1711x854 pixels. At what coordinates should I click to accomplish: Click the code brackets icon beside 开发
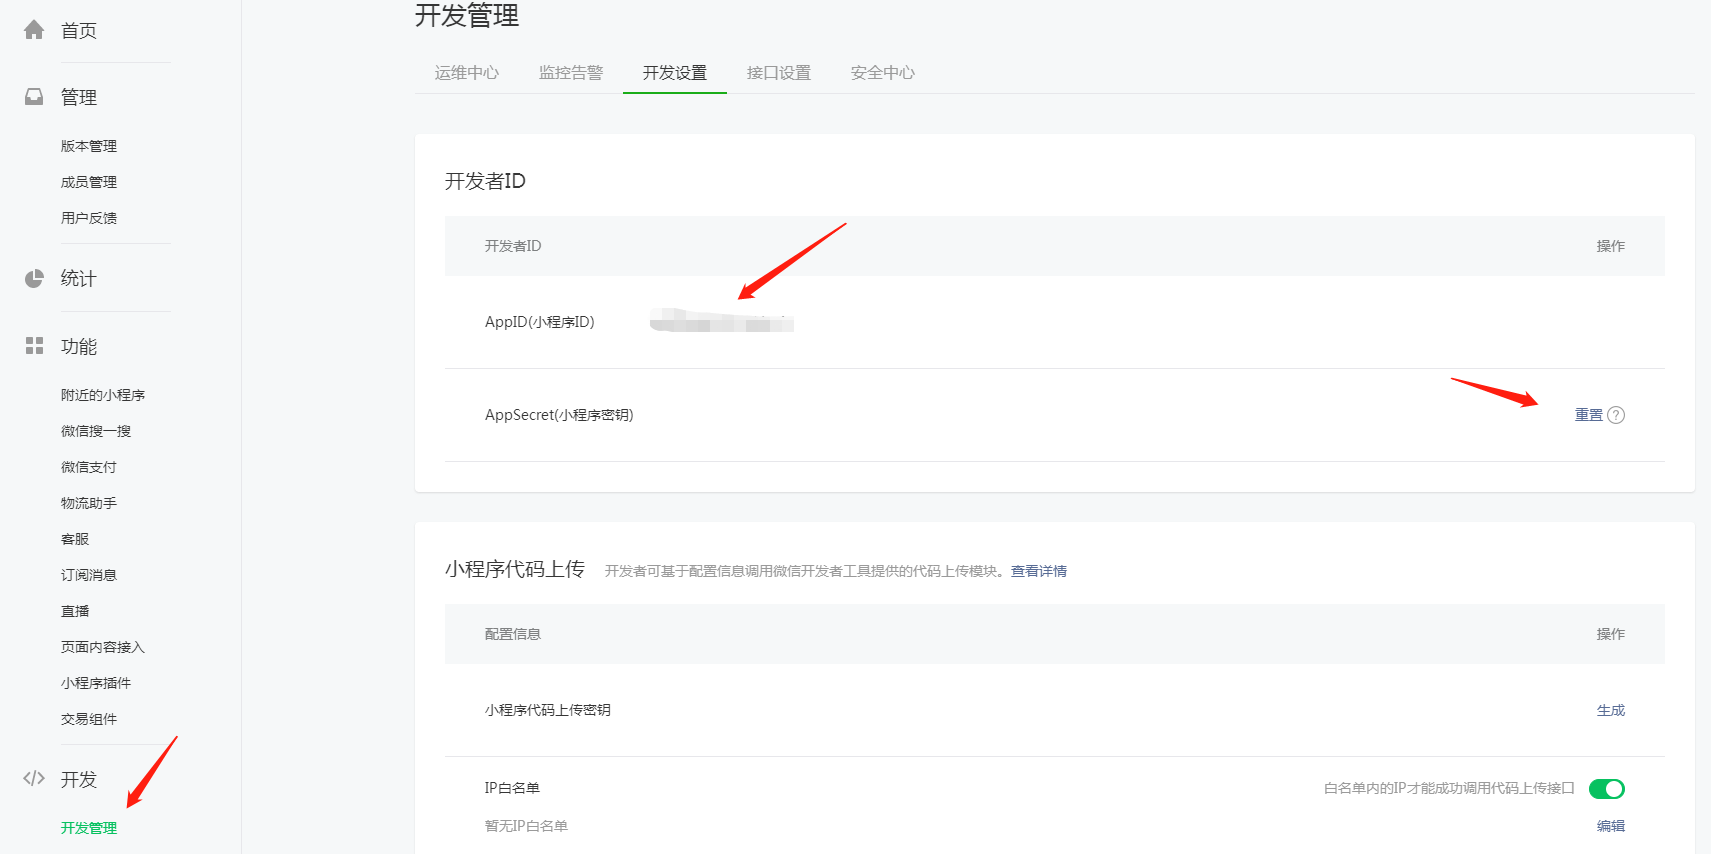[x=34, y=778]
